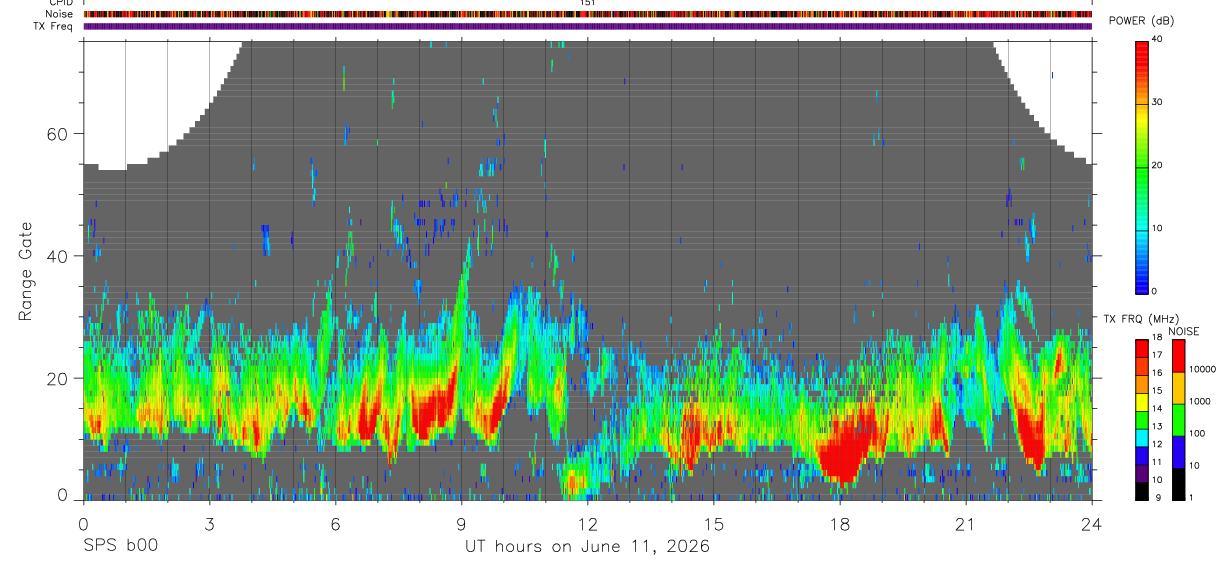Click the SPS b00 radar beam label
Screen dimensions: 1228x567
point(120,547)
